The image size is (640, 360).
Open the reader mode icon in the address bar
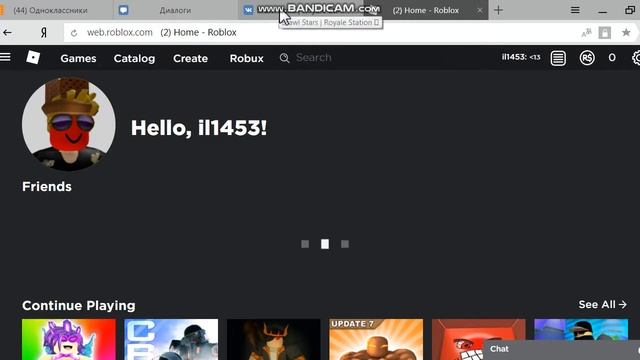tap(604, 33)
